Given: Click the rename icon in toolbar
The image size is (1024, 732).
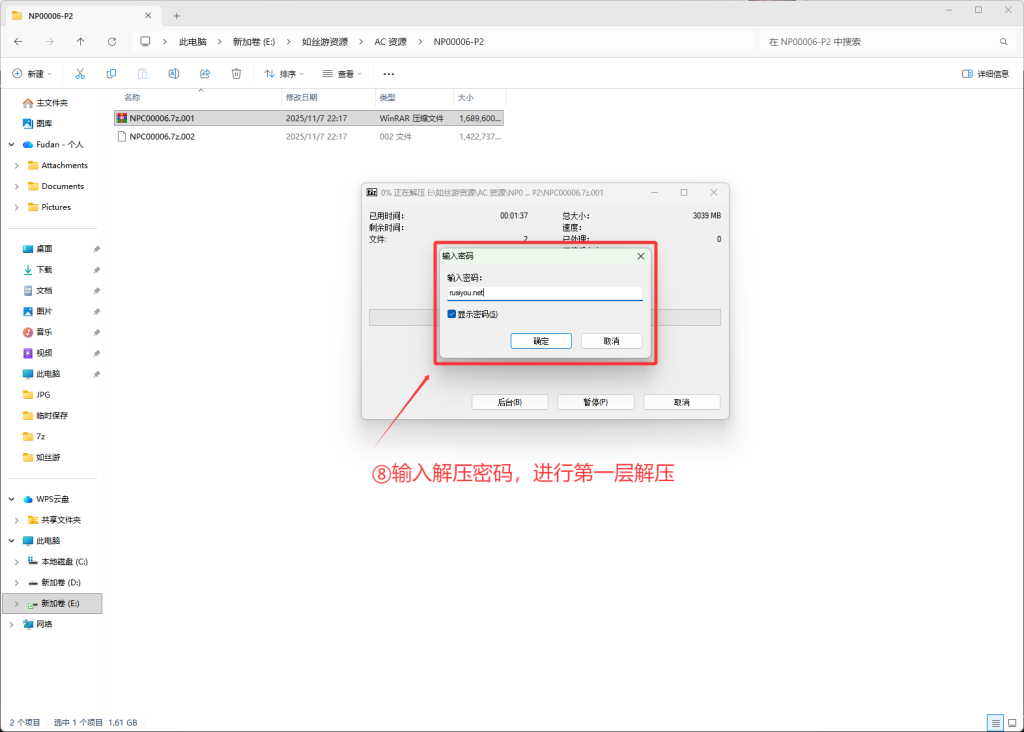Looking at the screenshot, I should tap(173, 74).
